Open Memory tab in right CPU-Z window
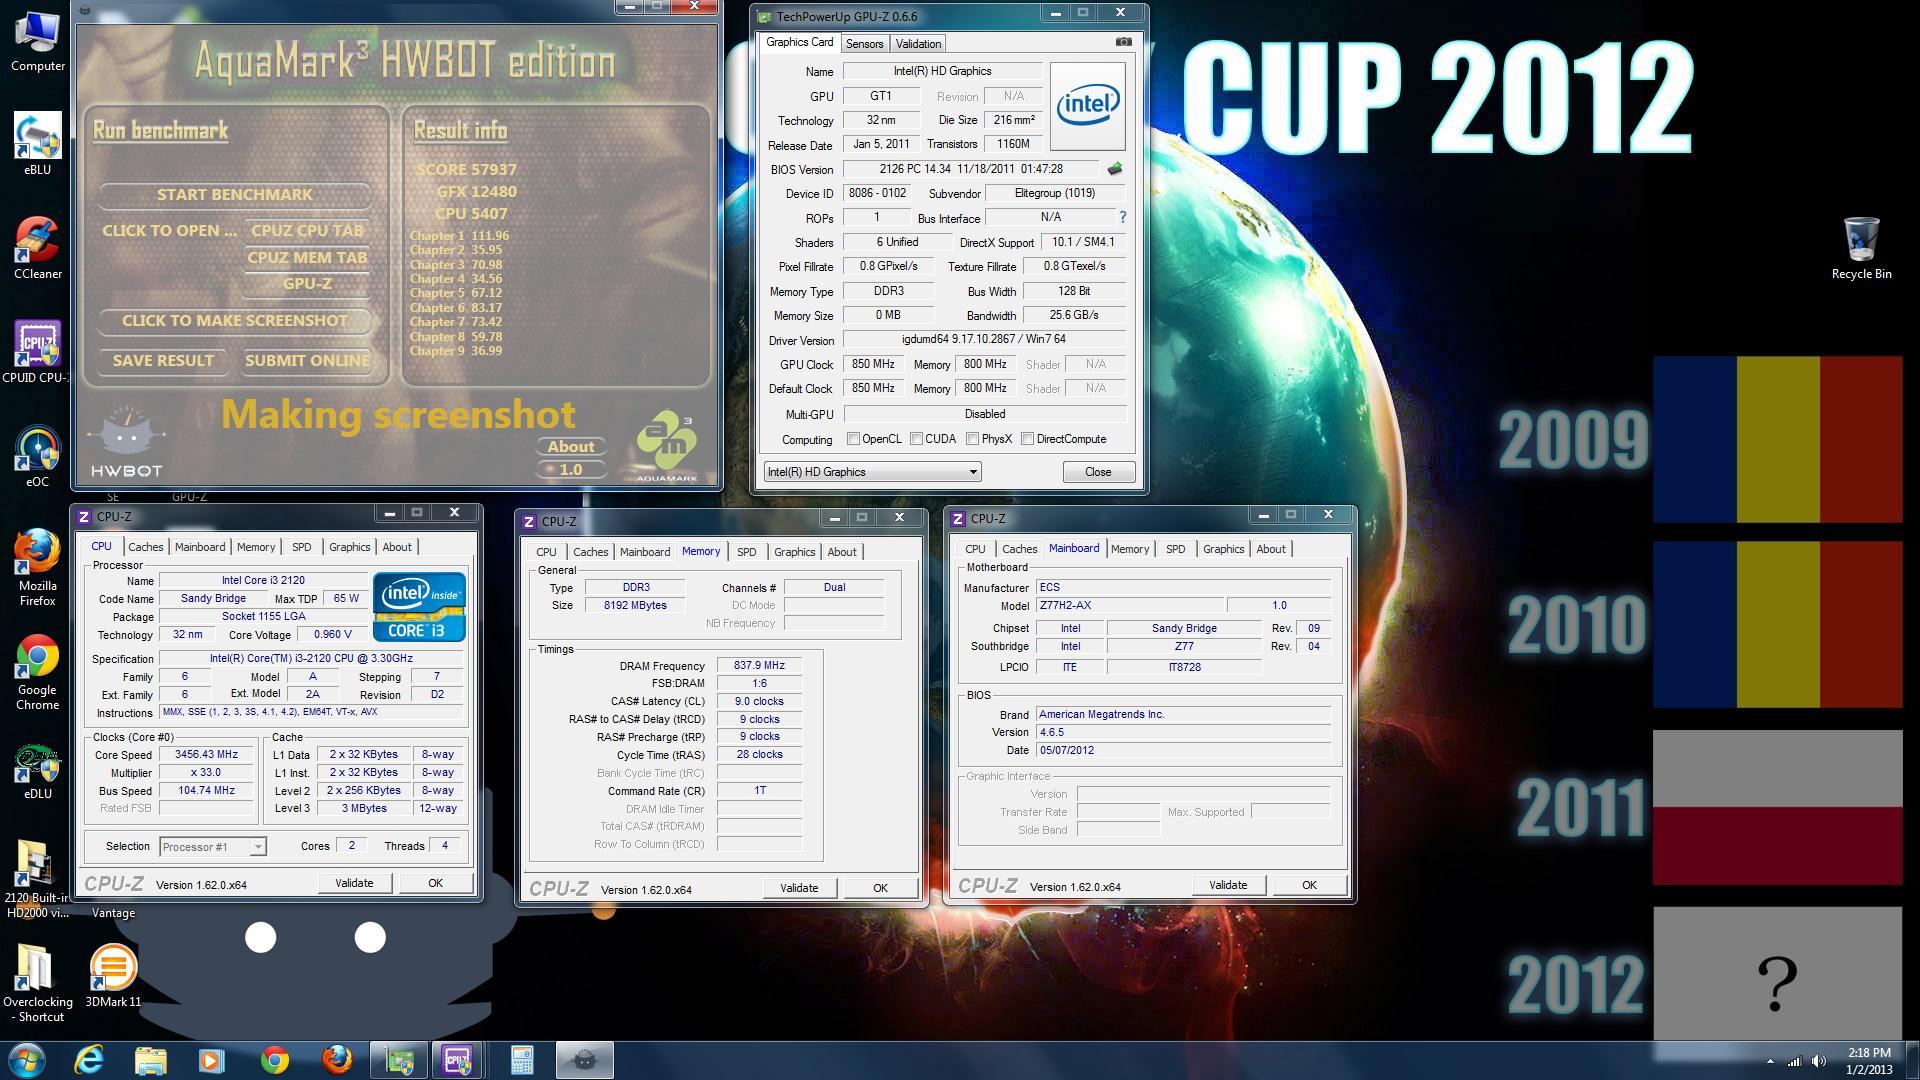 [1130, 549]
